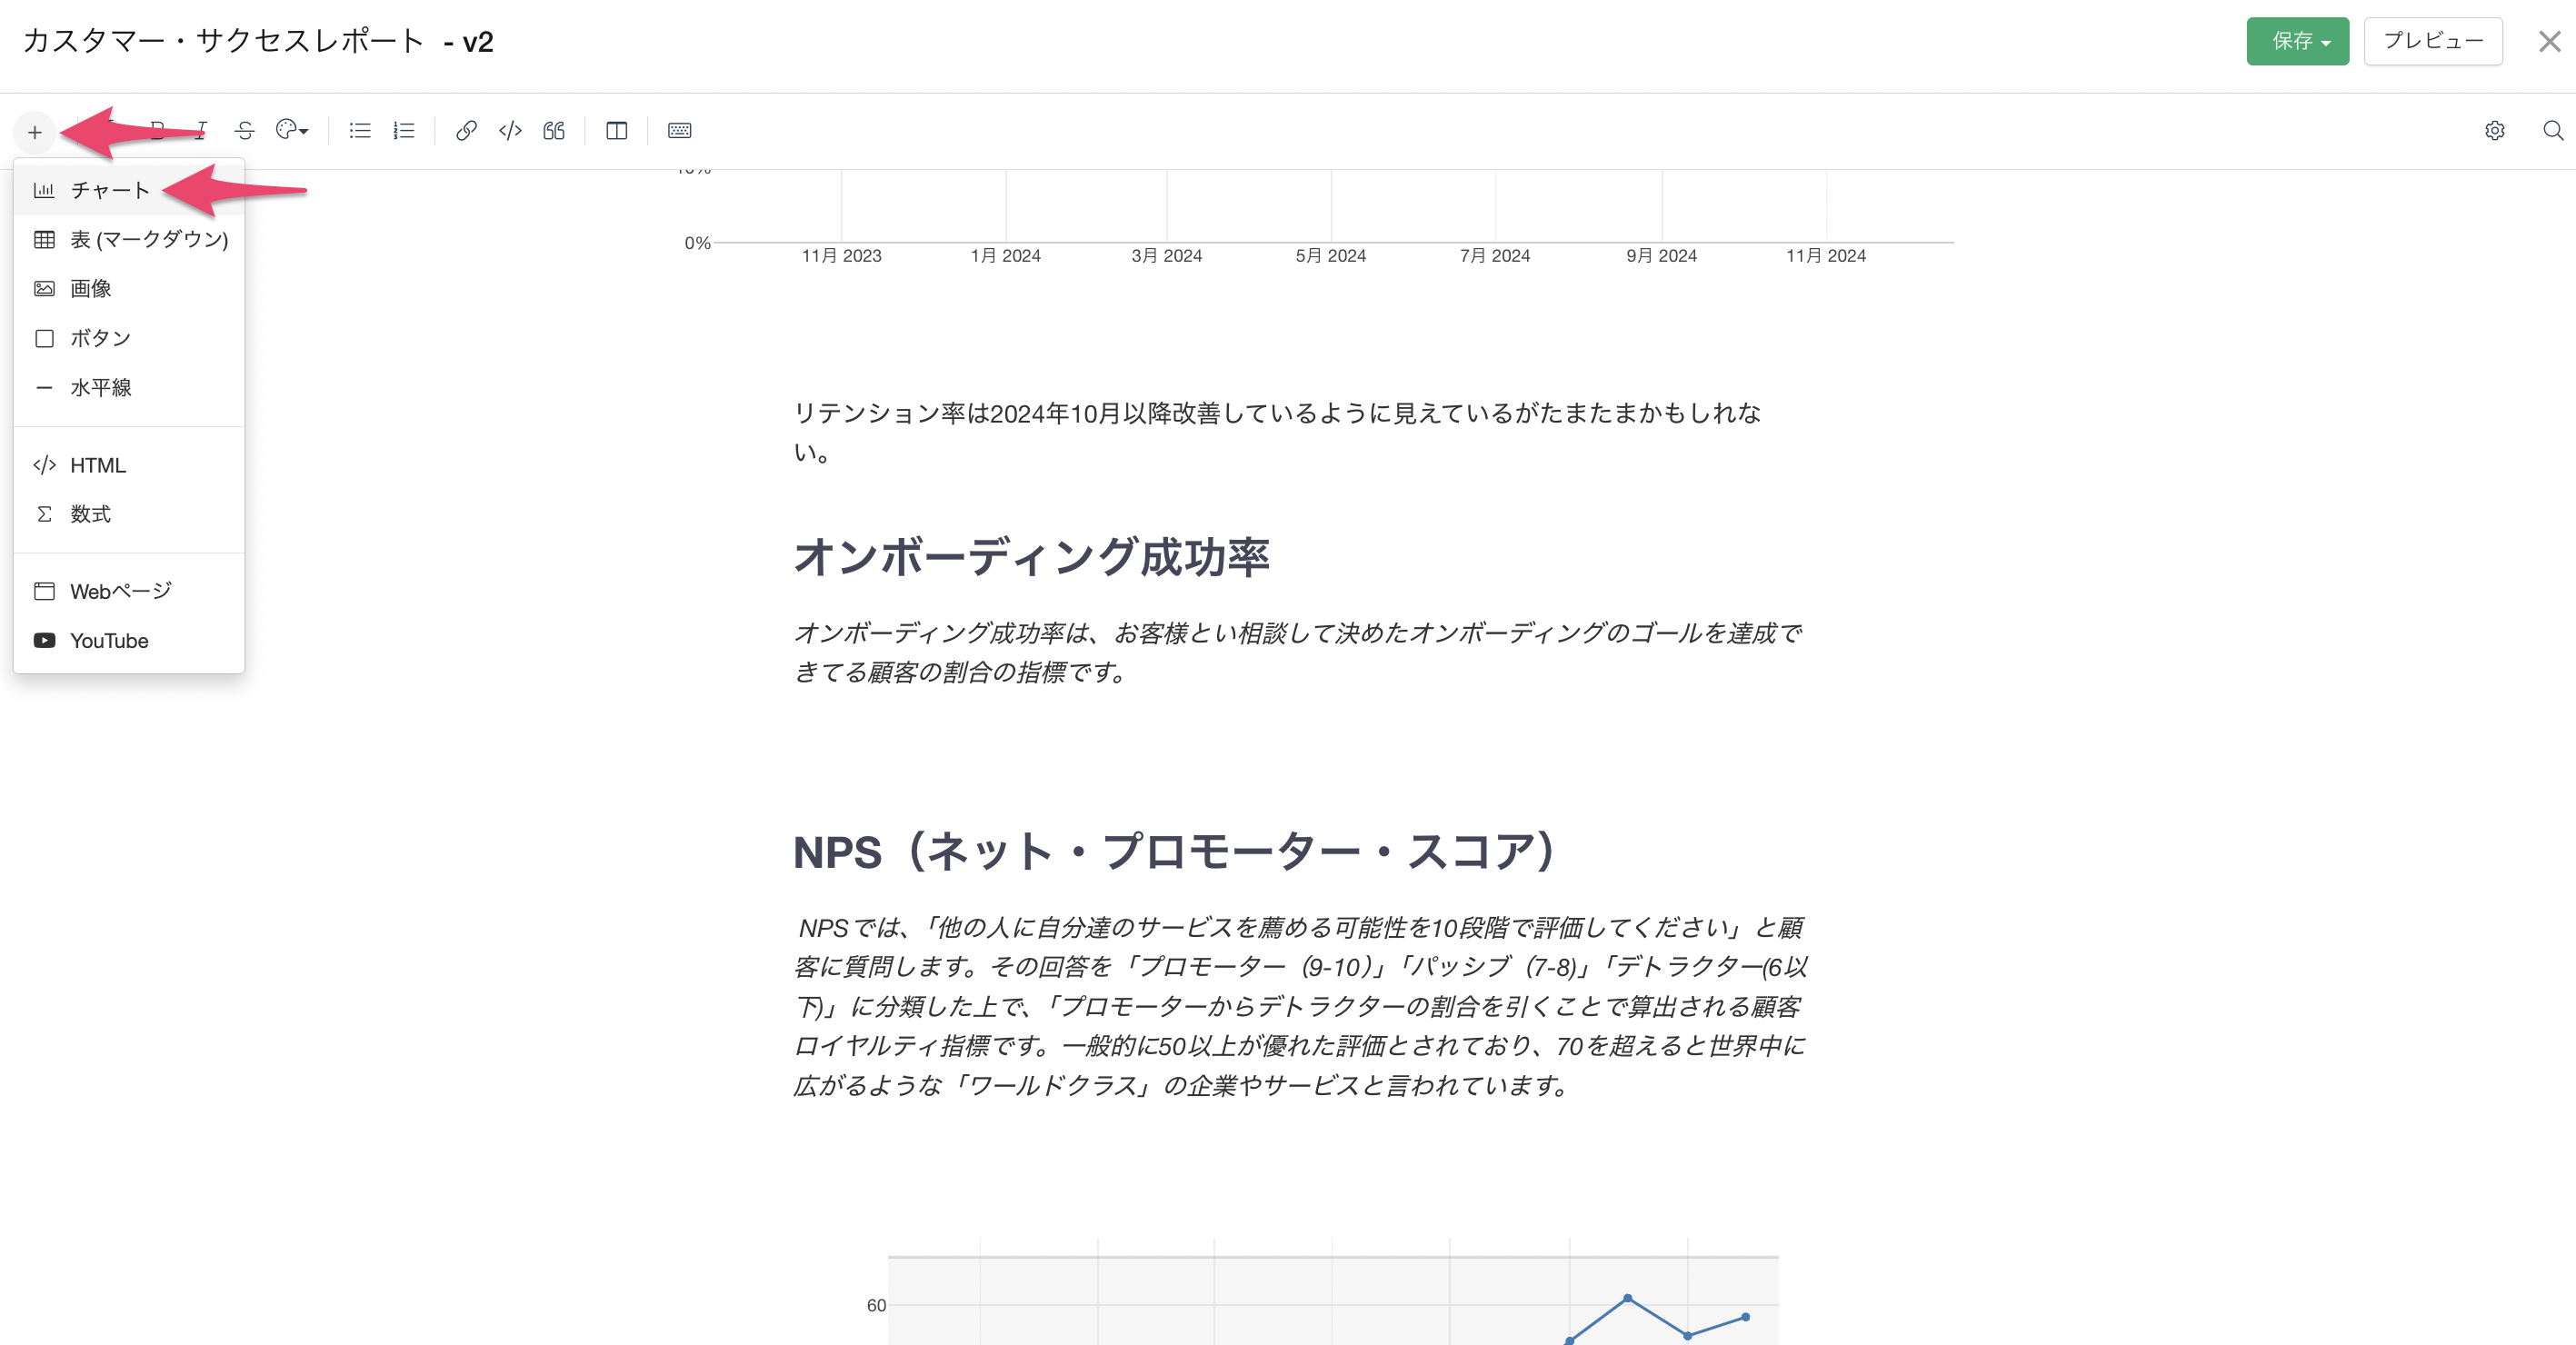Click the heading NPS（ネット・プロモーター・スコア）
Screen dimensions: 2576x1345
(x=1174, y=852)
